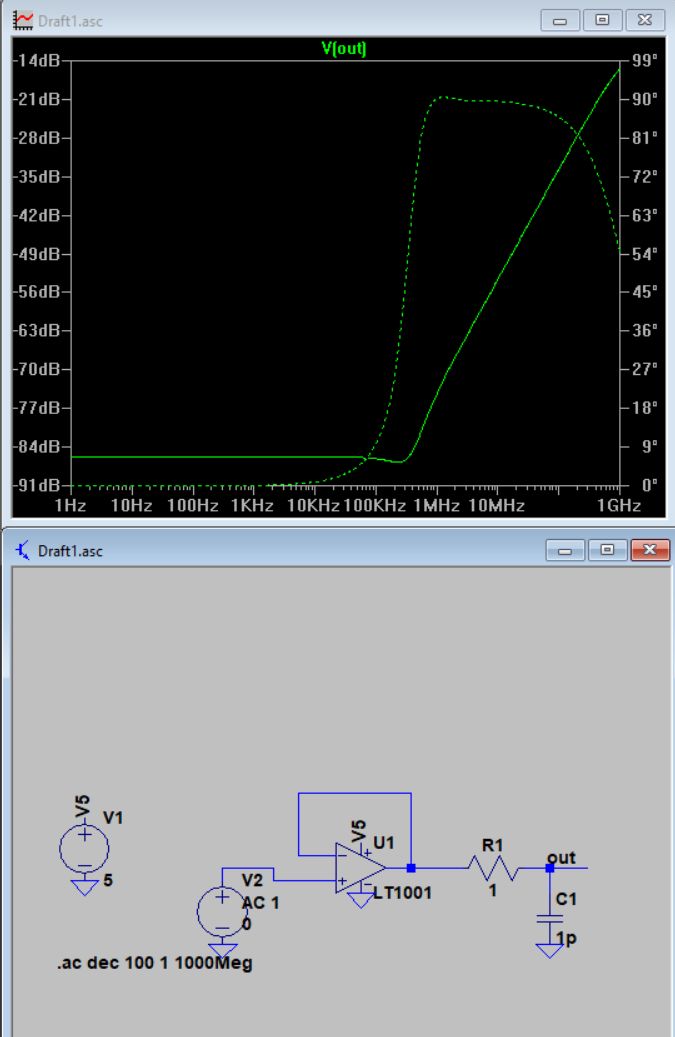Click the 1GHz frequency axis label
The width and height of the screenshot is (675, 1037).
coord(619,506)
